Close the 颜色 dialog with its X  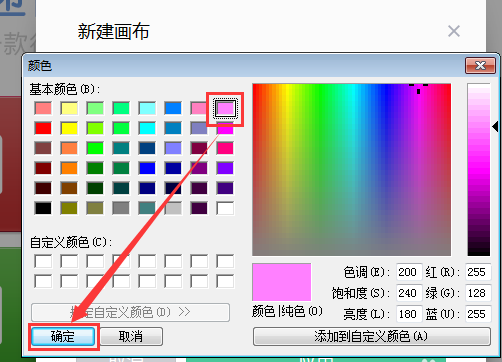click(x=480, y=65)
